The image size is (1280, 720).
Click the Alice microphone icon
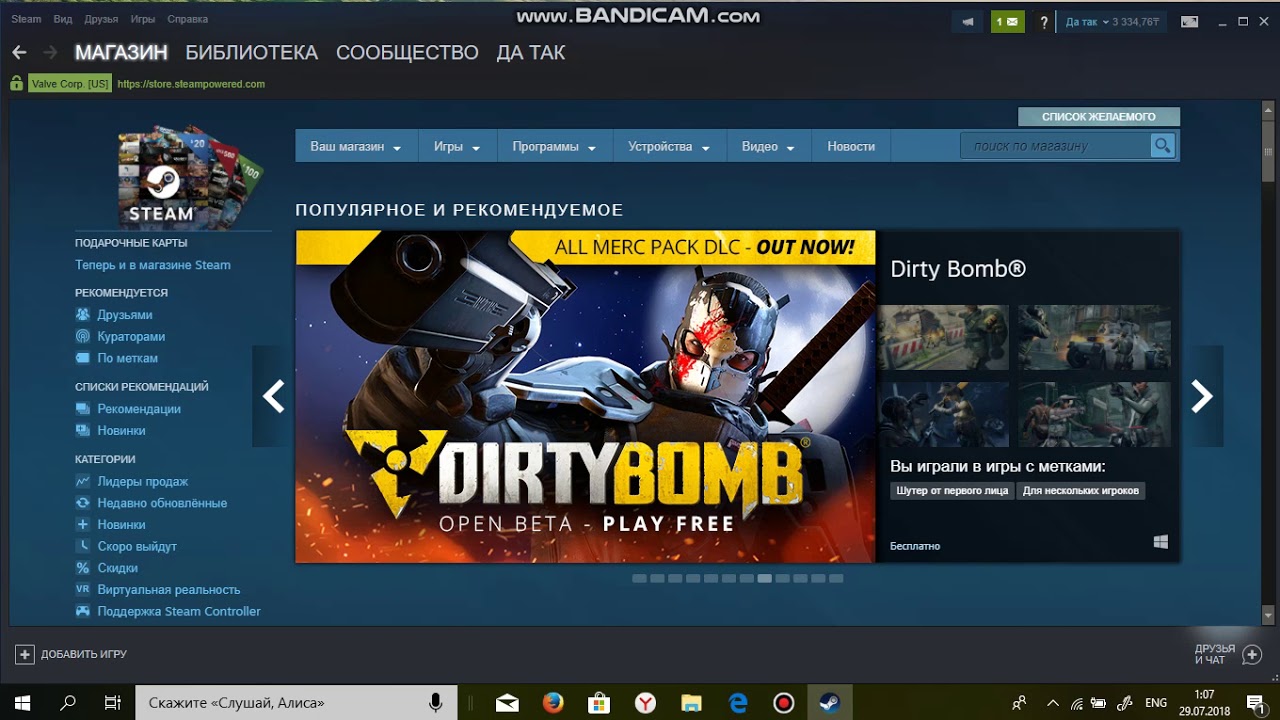(436, 703)
